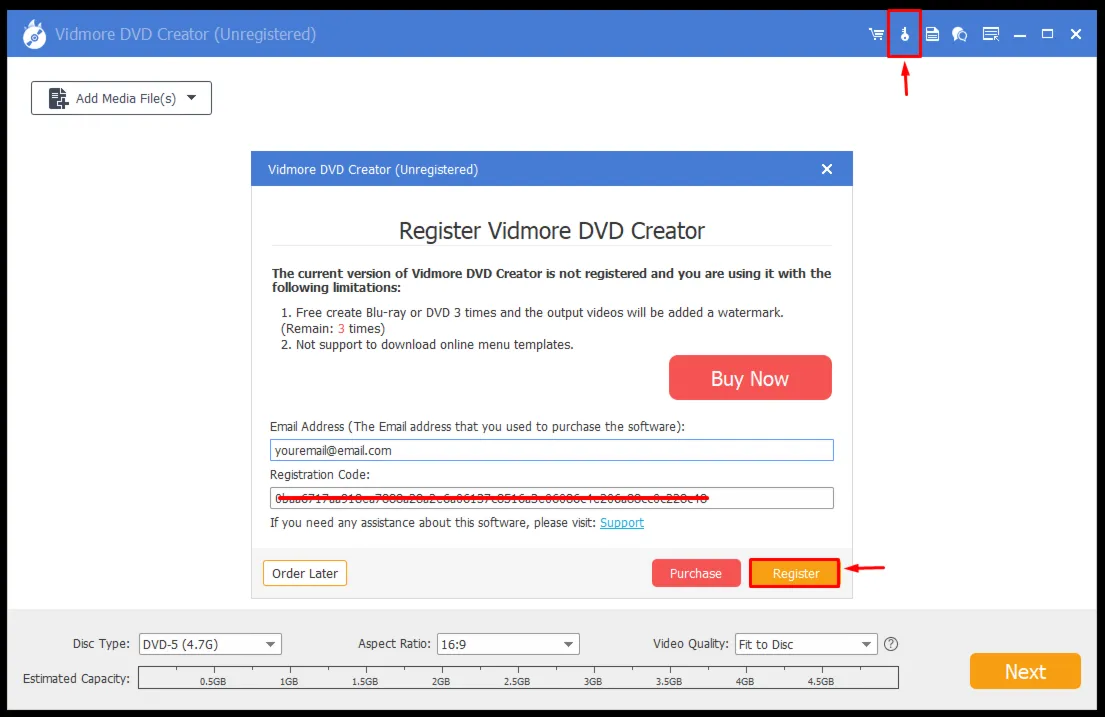
Task: Click the red remaining times number 3
Action: (x=341, y=329)
